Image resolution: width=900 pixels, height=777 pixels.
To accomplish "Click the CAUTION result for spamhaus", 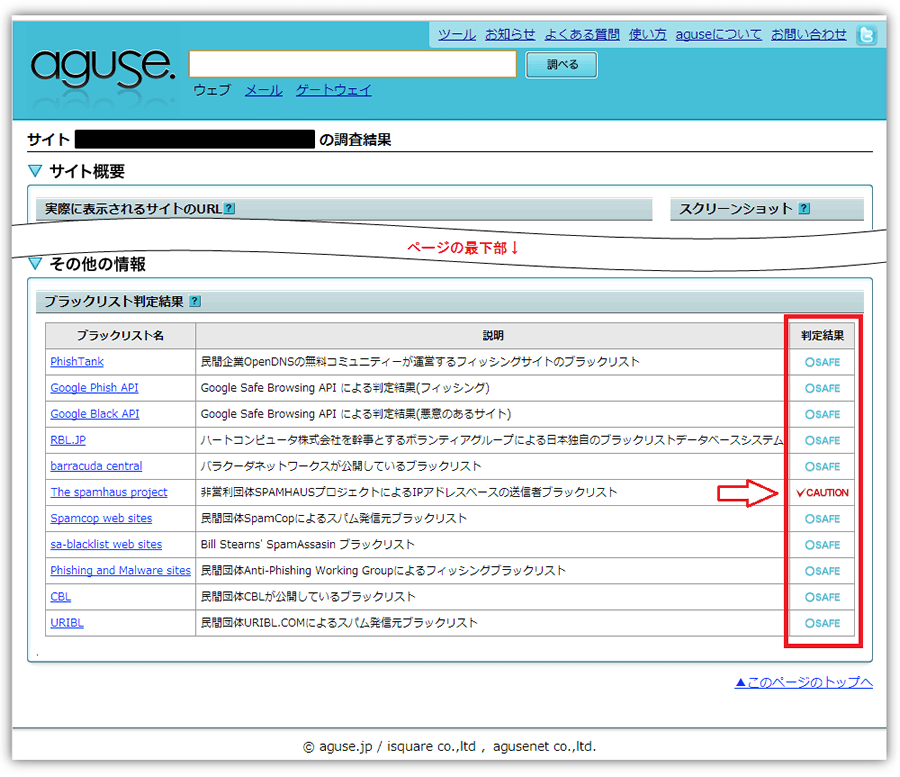I will [x=823, y=493].
